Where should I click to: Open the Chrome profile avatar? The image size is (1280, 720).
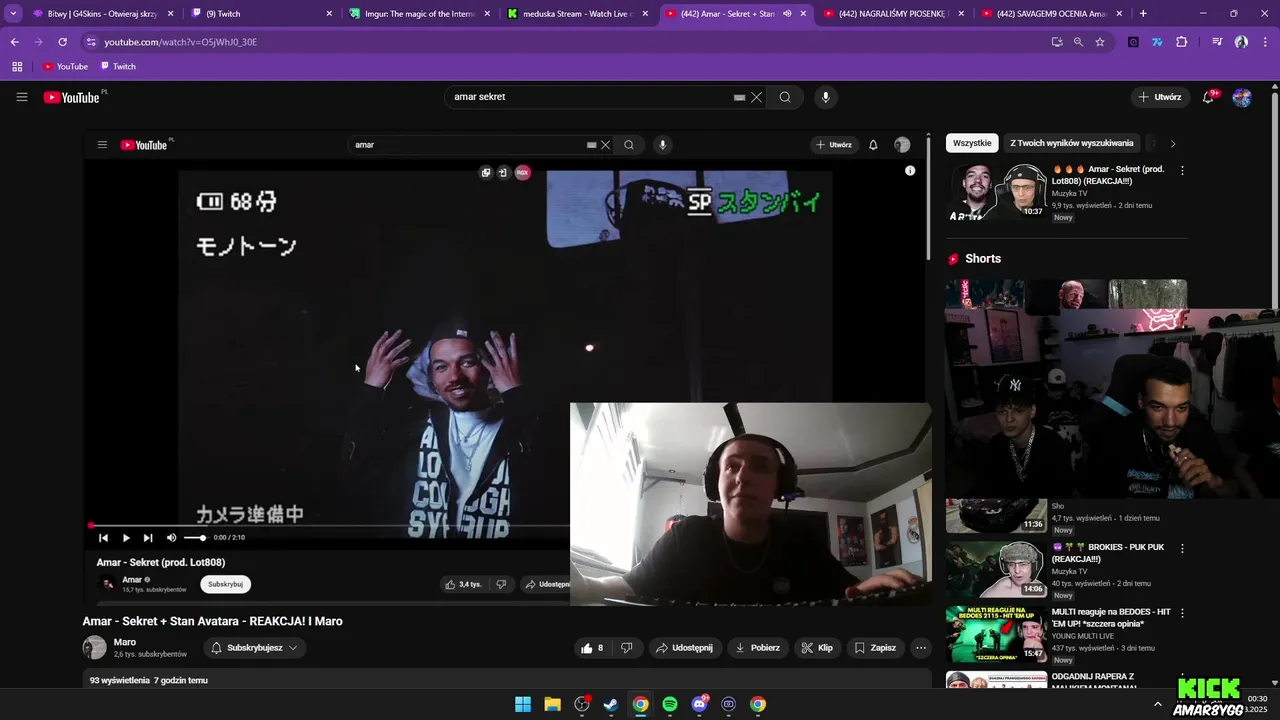click(x=1241, y=42)
